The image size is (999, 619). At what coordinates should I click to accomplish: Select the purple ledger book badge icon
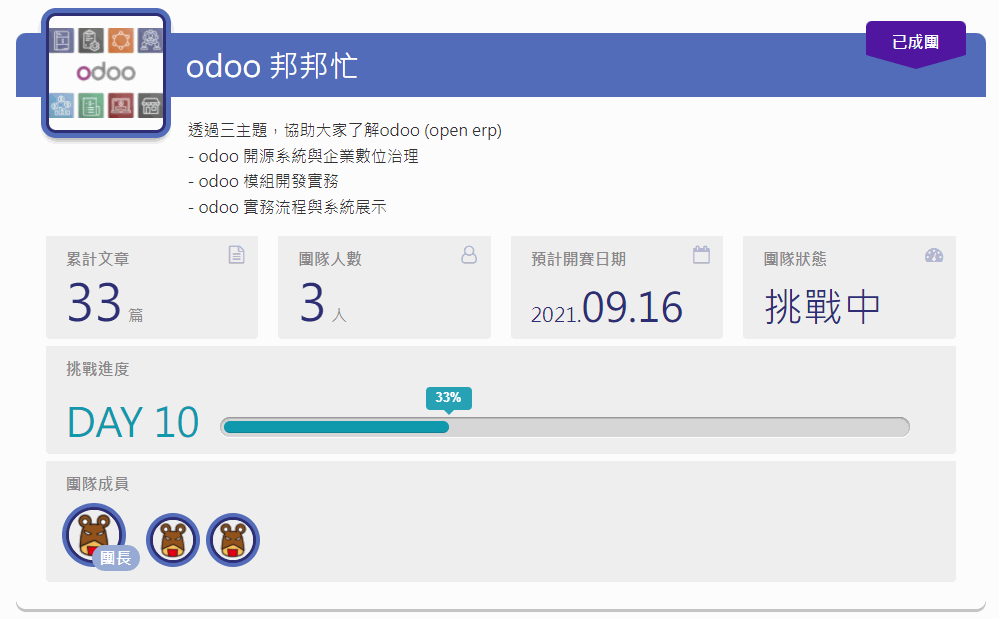click(x=62, y=40)
